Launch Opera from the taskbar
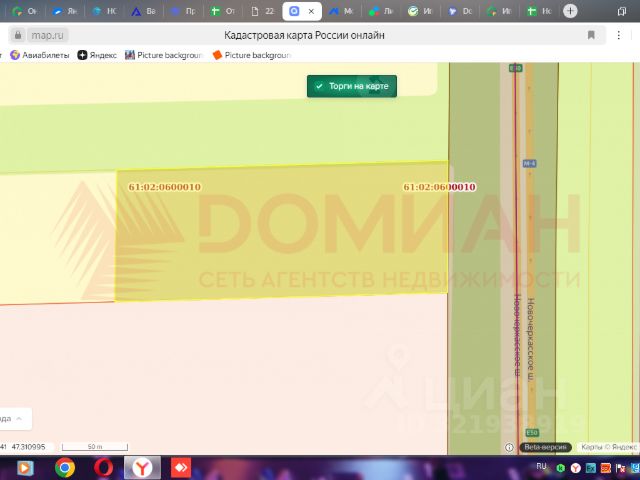The height and width of the screenshot is (480, 640). tap(103, 468)
